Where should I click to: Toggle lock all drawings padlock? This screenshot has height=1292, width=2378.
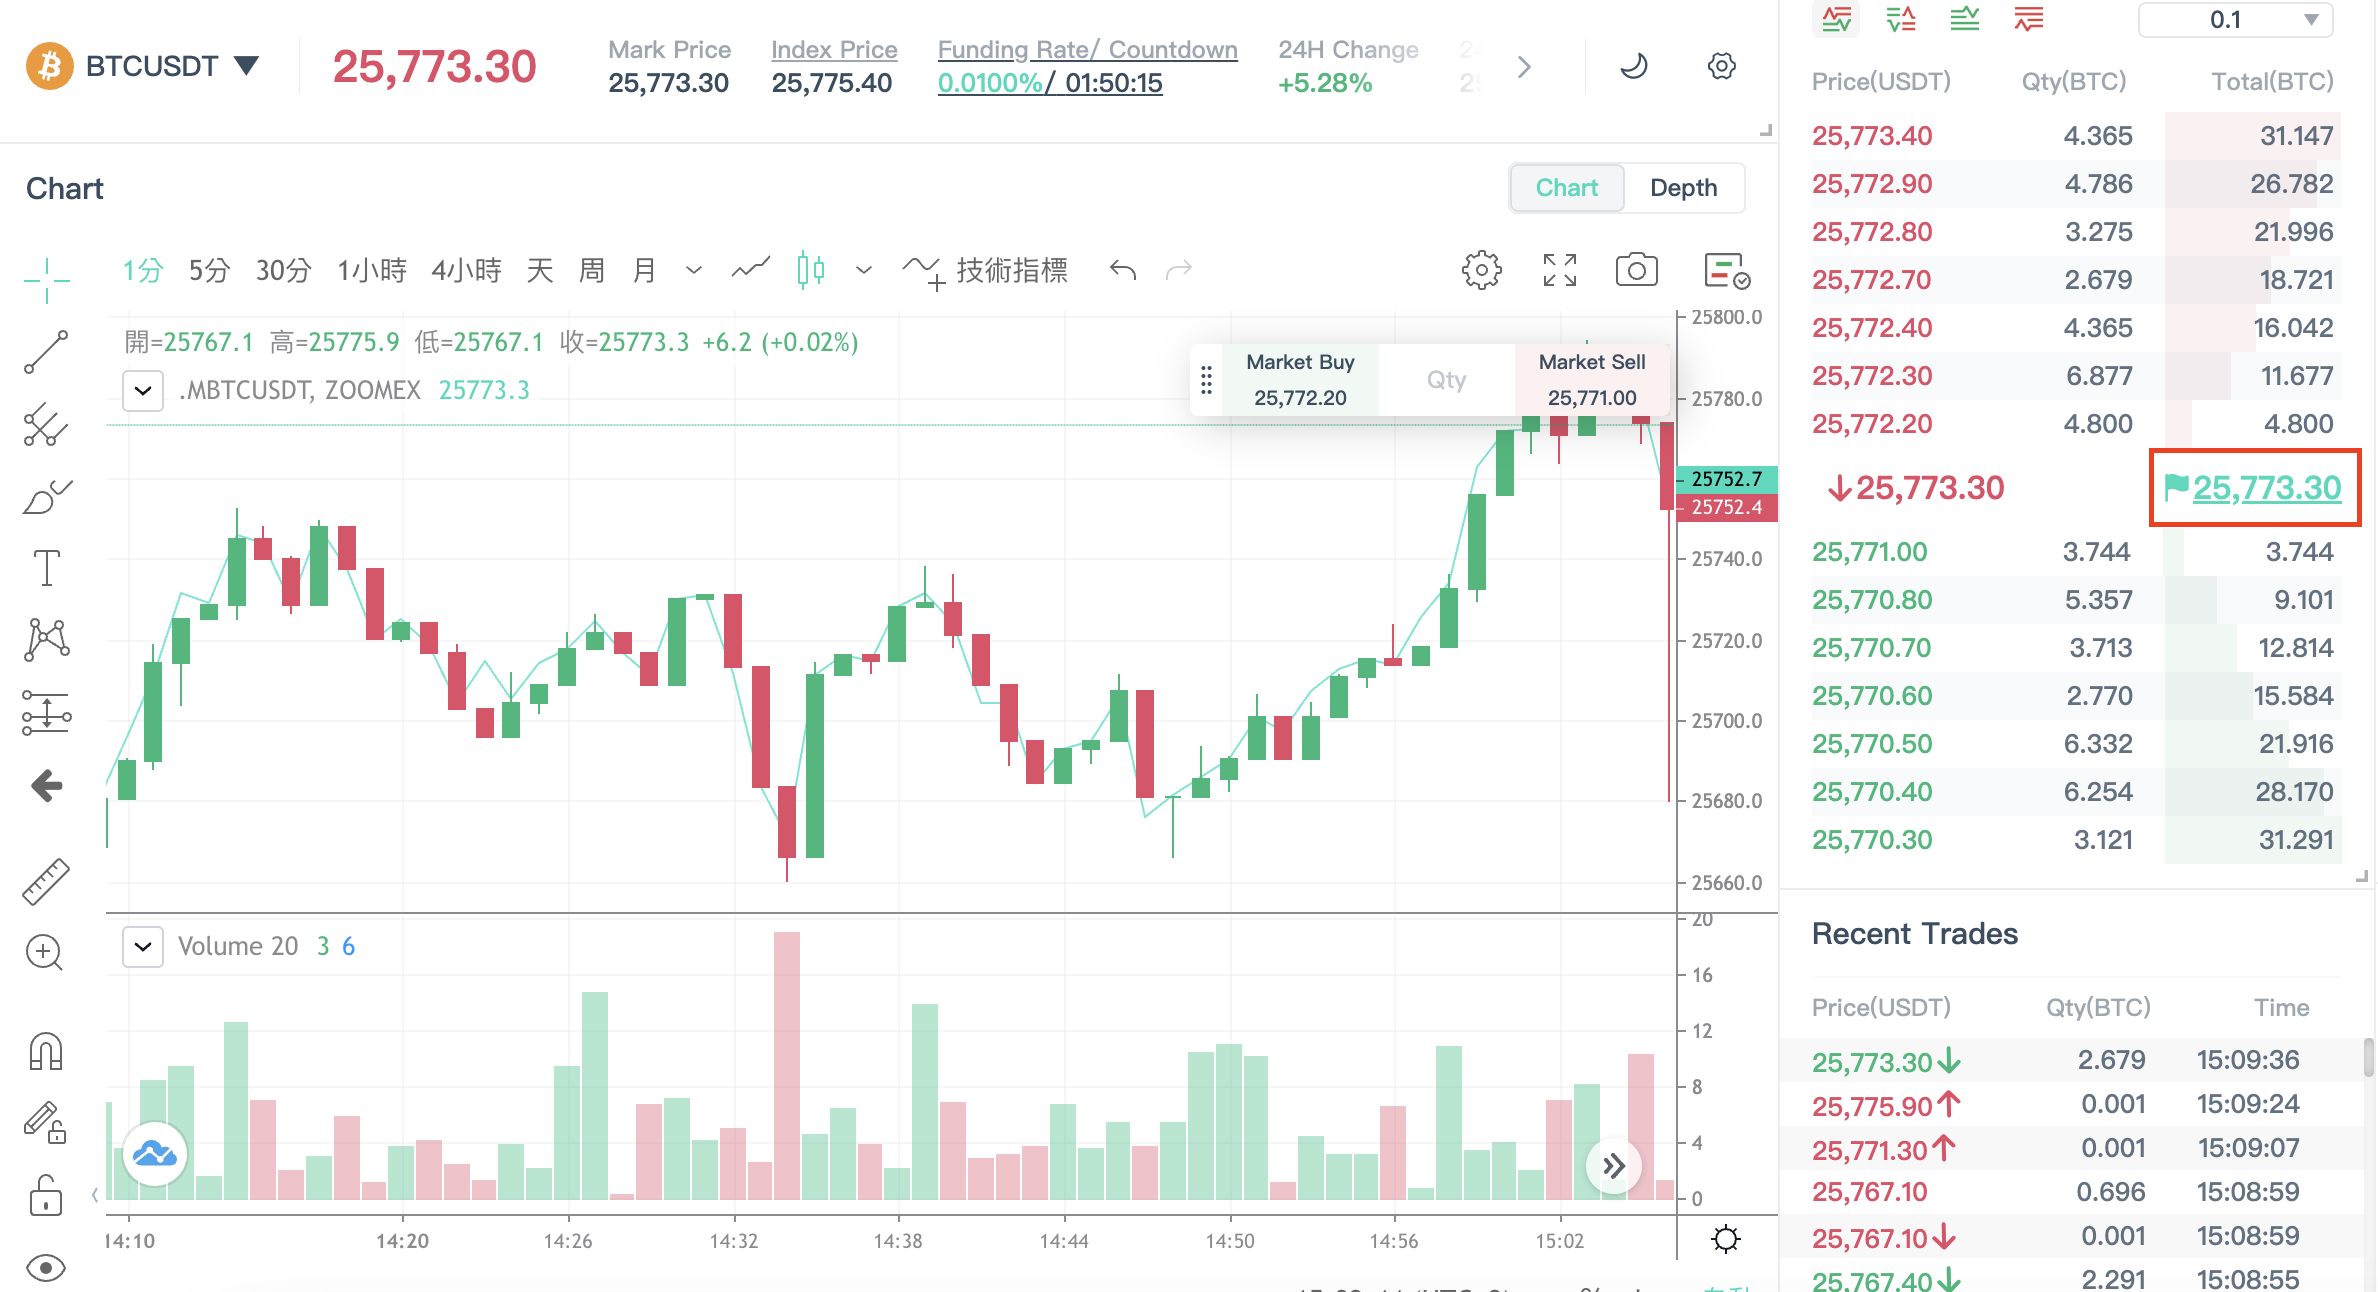click(x=46, y=1195)
